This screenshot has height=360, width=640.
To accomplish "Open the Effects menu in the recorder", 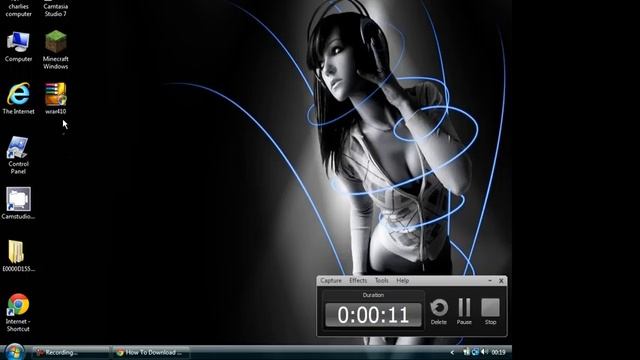I will [358, 280].
